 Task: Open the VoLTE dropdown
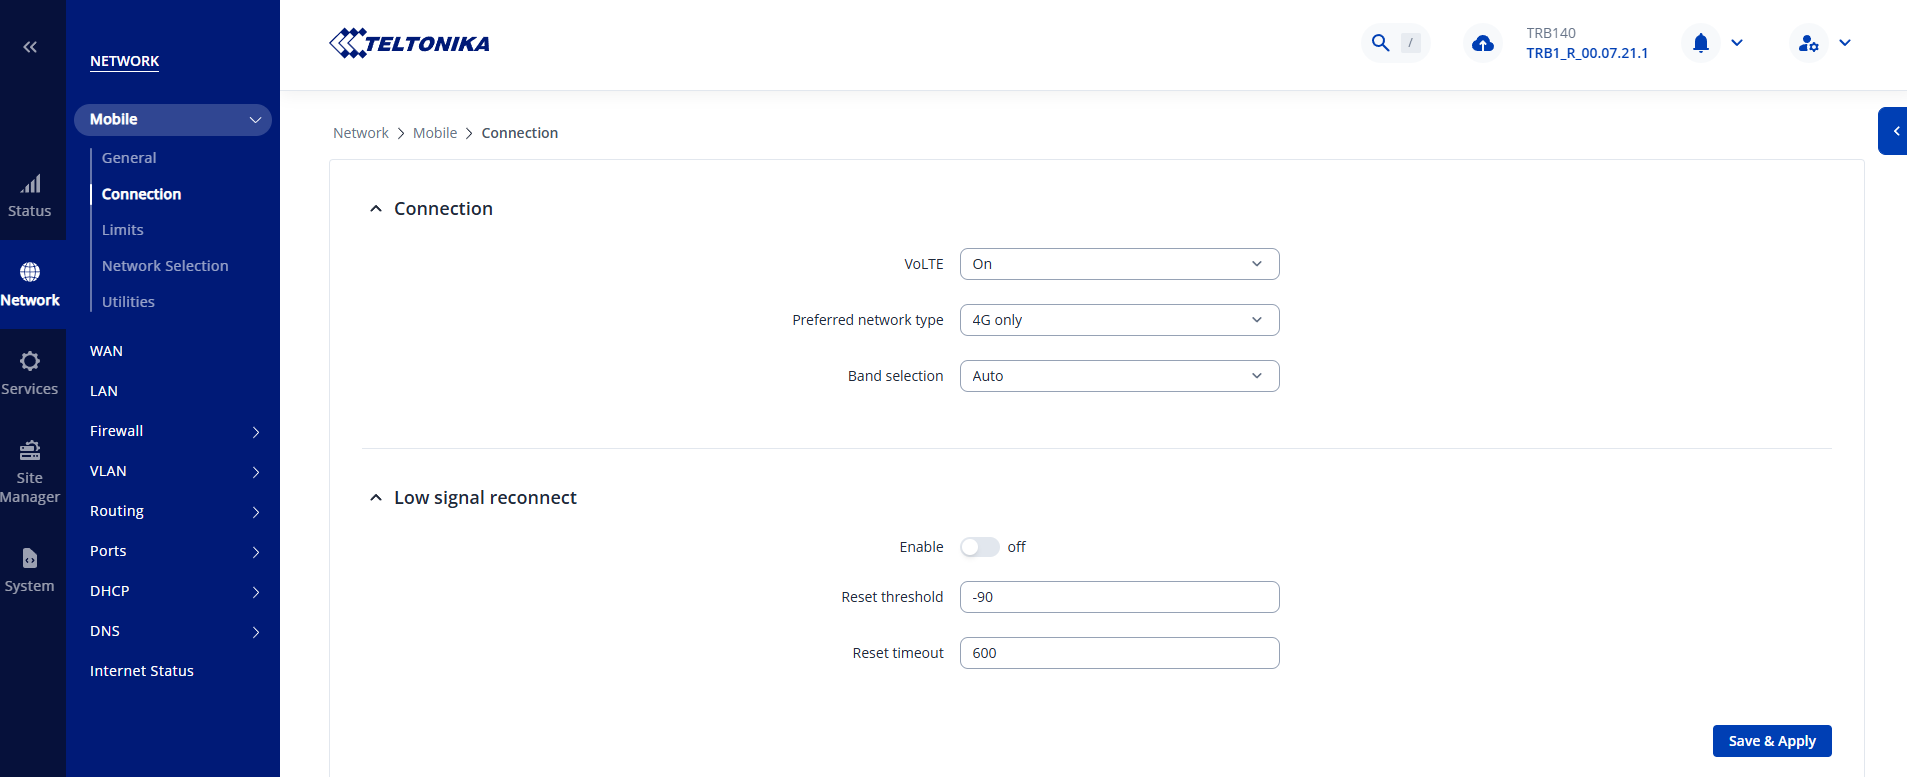point(1118,264)
